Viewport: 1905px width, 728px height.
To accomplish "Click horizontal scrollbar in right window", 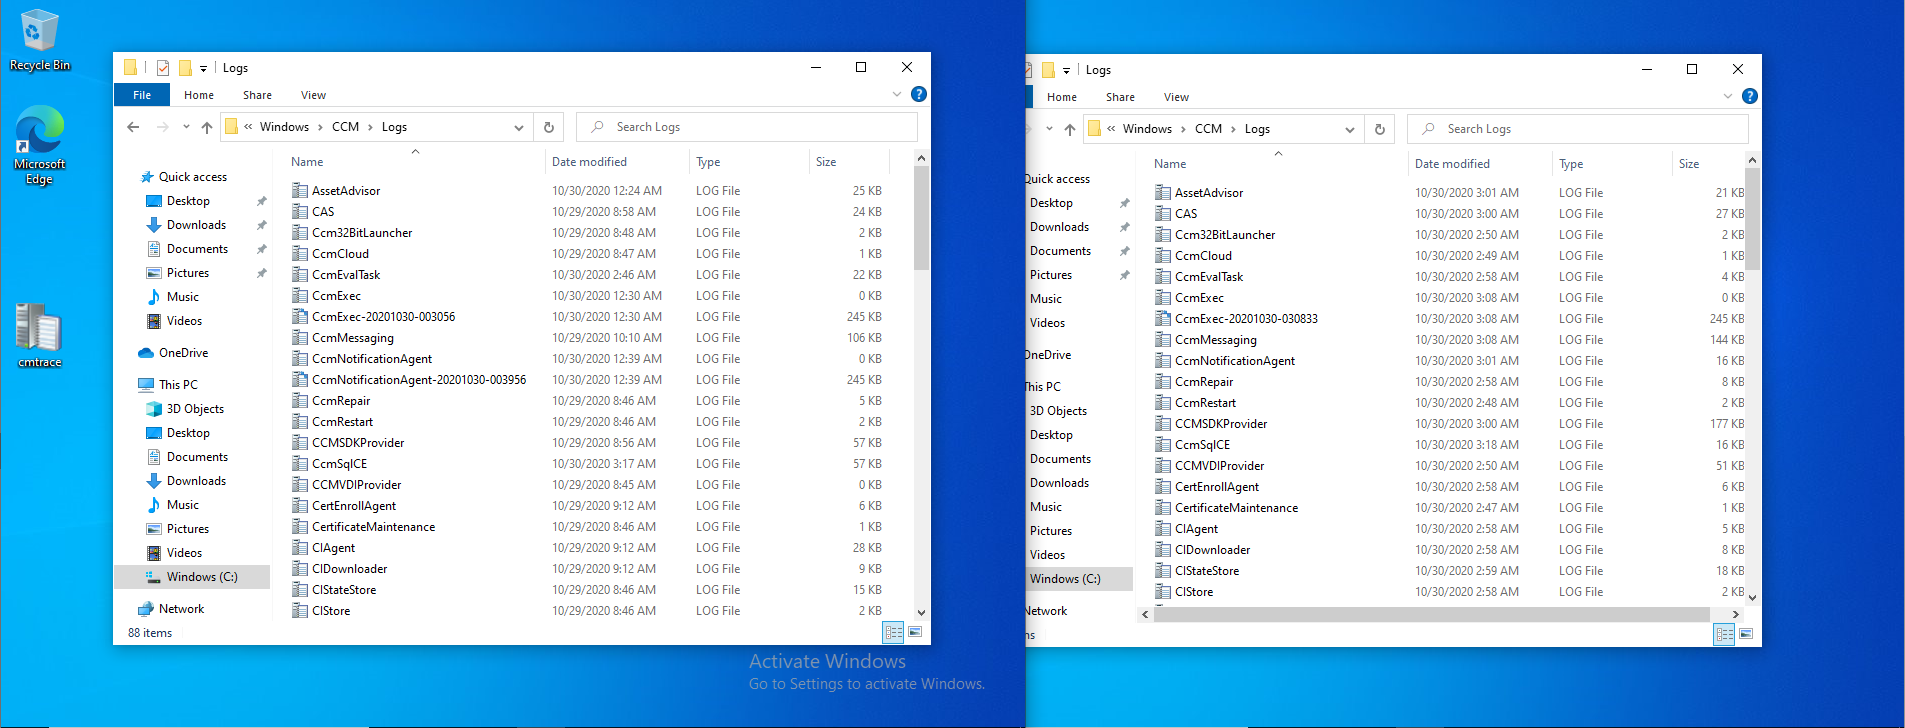I will pos(1432,614).
